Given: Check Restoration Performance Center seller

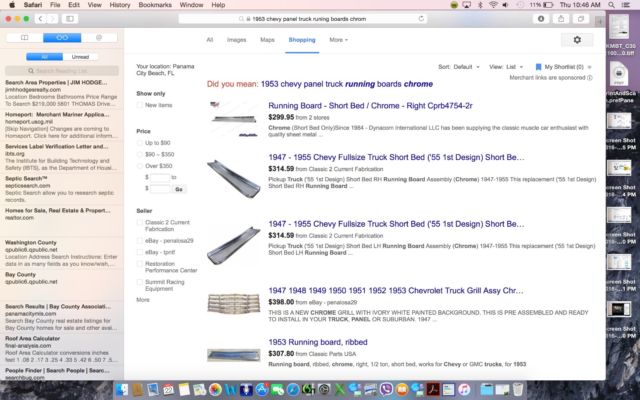Looking at the screenshot, I should point(140,264).
